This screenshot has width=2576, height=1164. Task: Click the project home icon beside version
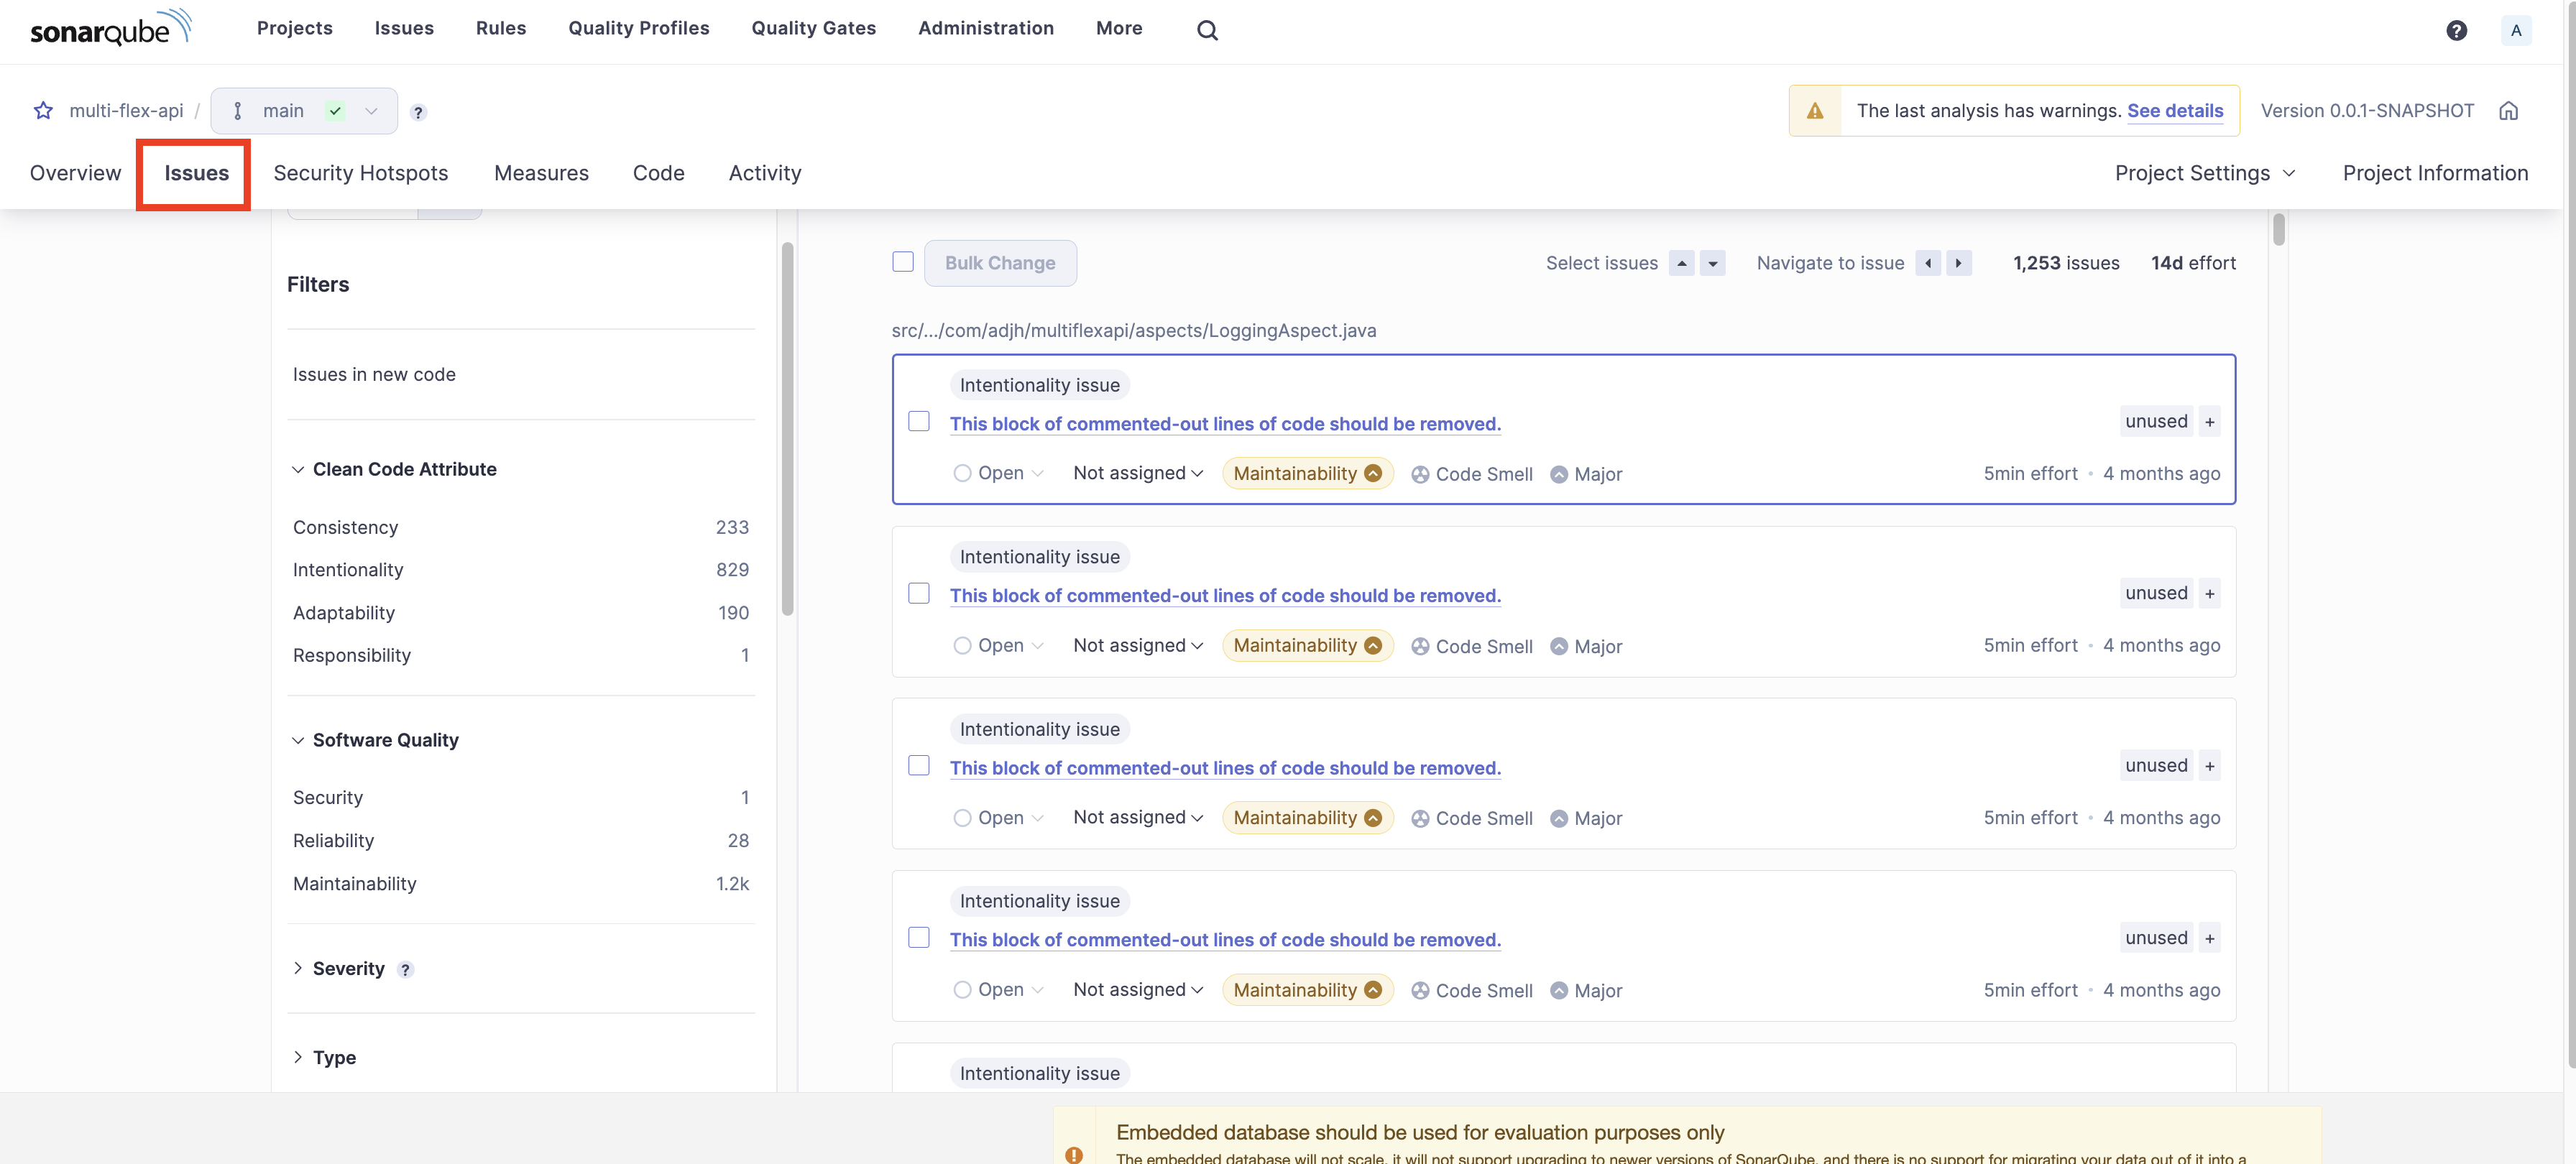[x=2508, y=110]
